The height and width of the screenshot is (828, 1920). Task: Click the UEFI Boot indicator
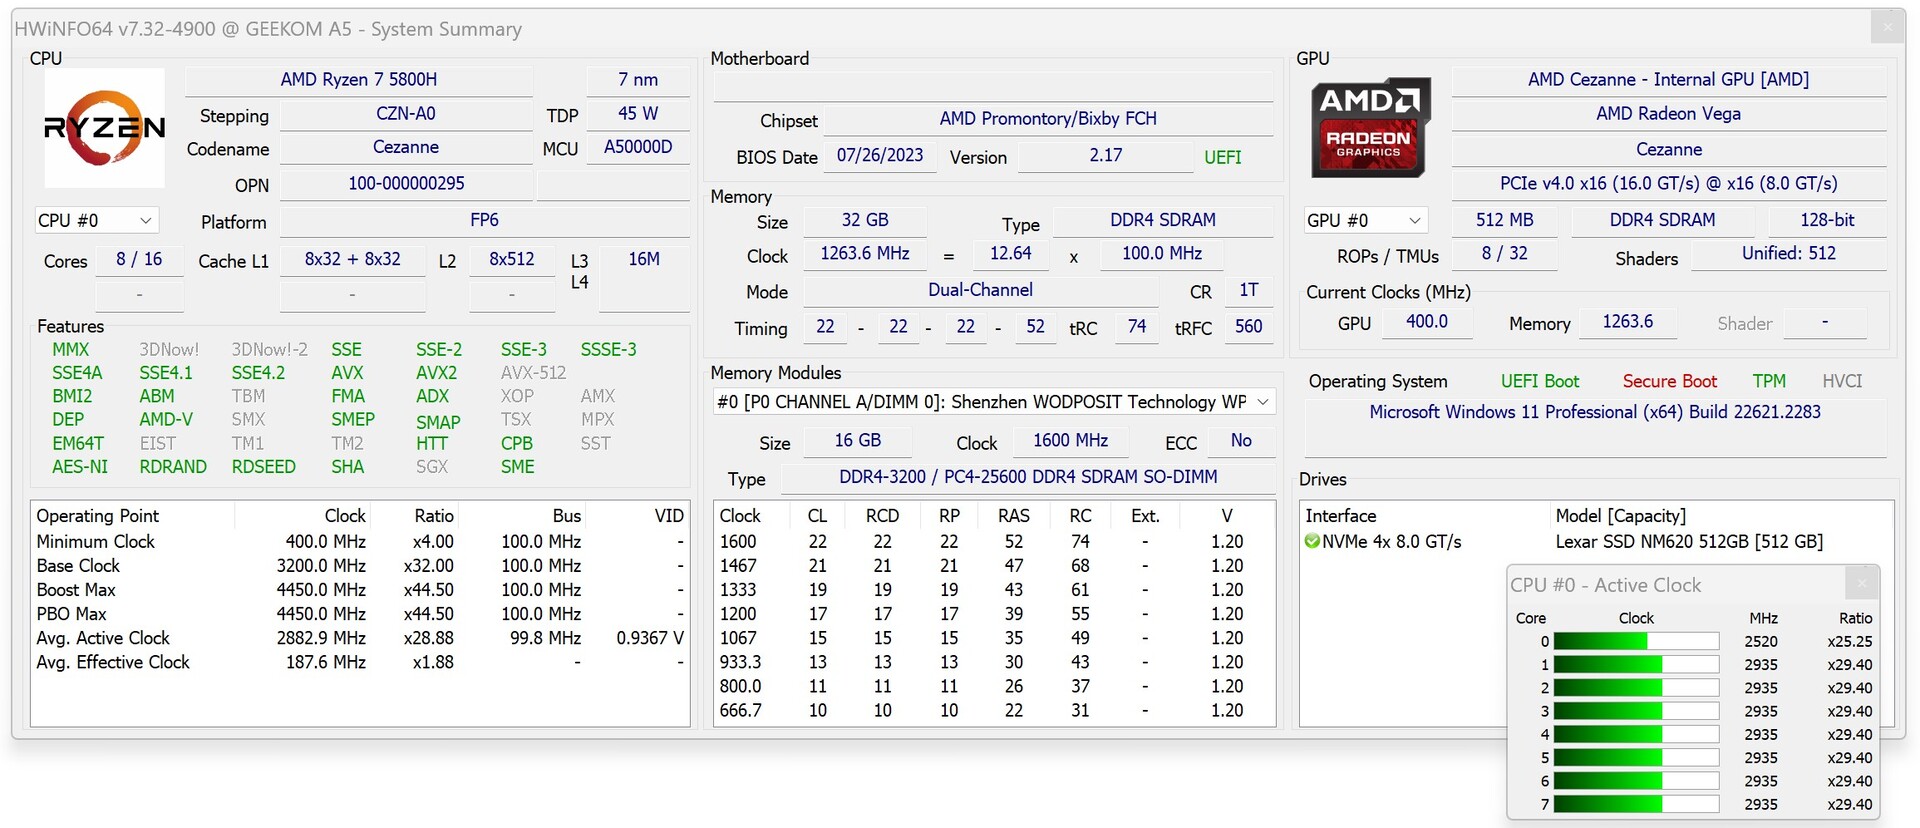coord(1539,381)
